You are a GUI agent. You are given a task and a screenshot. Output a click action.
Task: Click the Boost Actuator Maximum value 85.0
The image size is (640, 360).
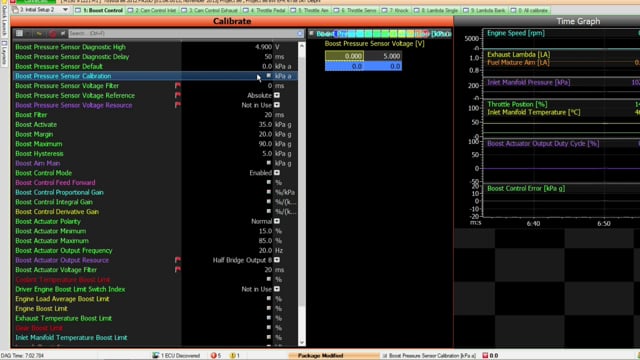pos(265,241)
